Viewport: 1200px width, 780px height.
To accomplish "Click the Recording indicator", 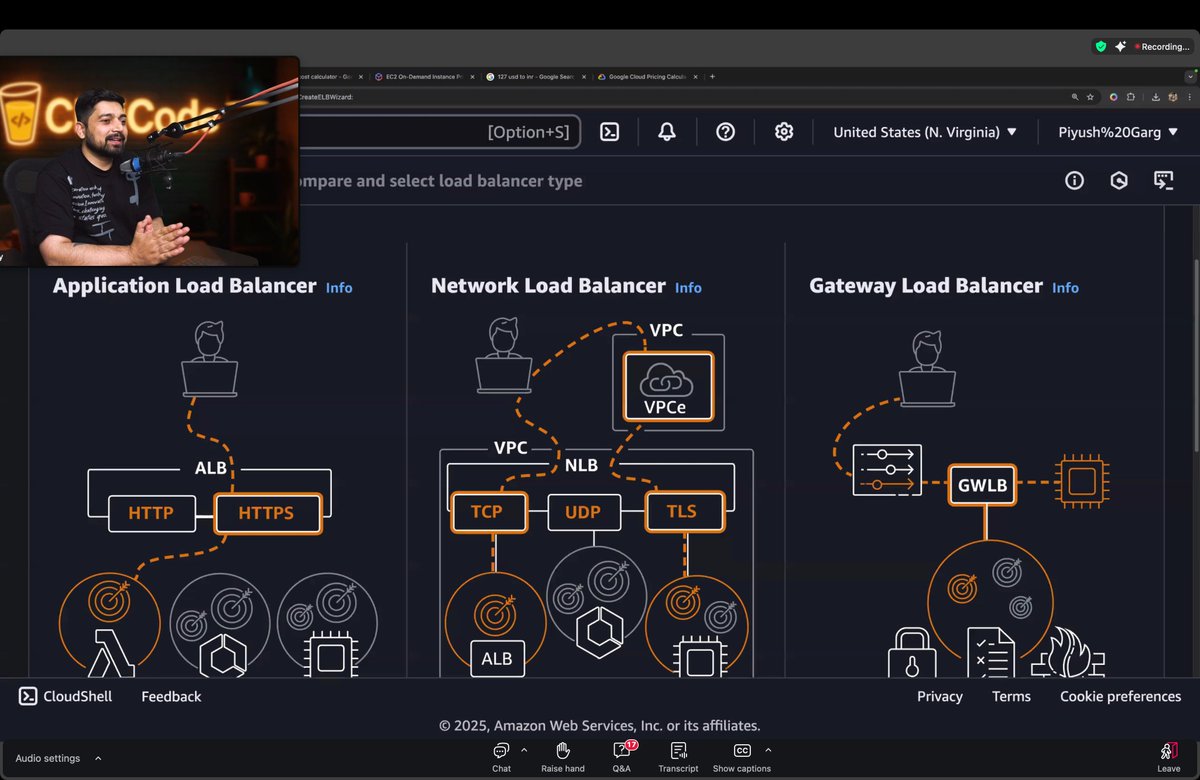I will 1160,46.
